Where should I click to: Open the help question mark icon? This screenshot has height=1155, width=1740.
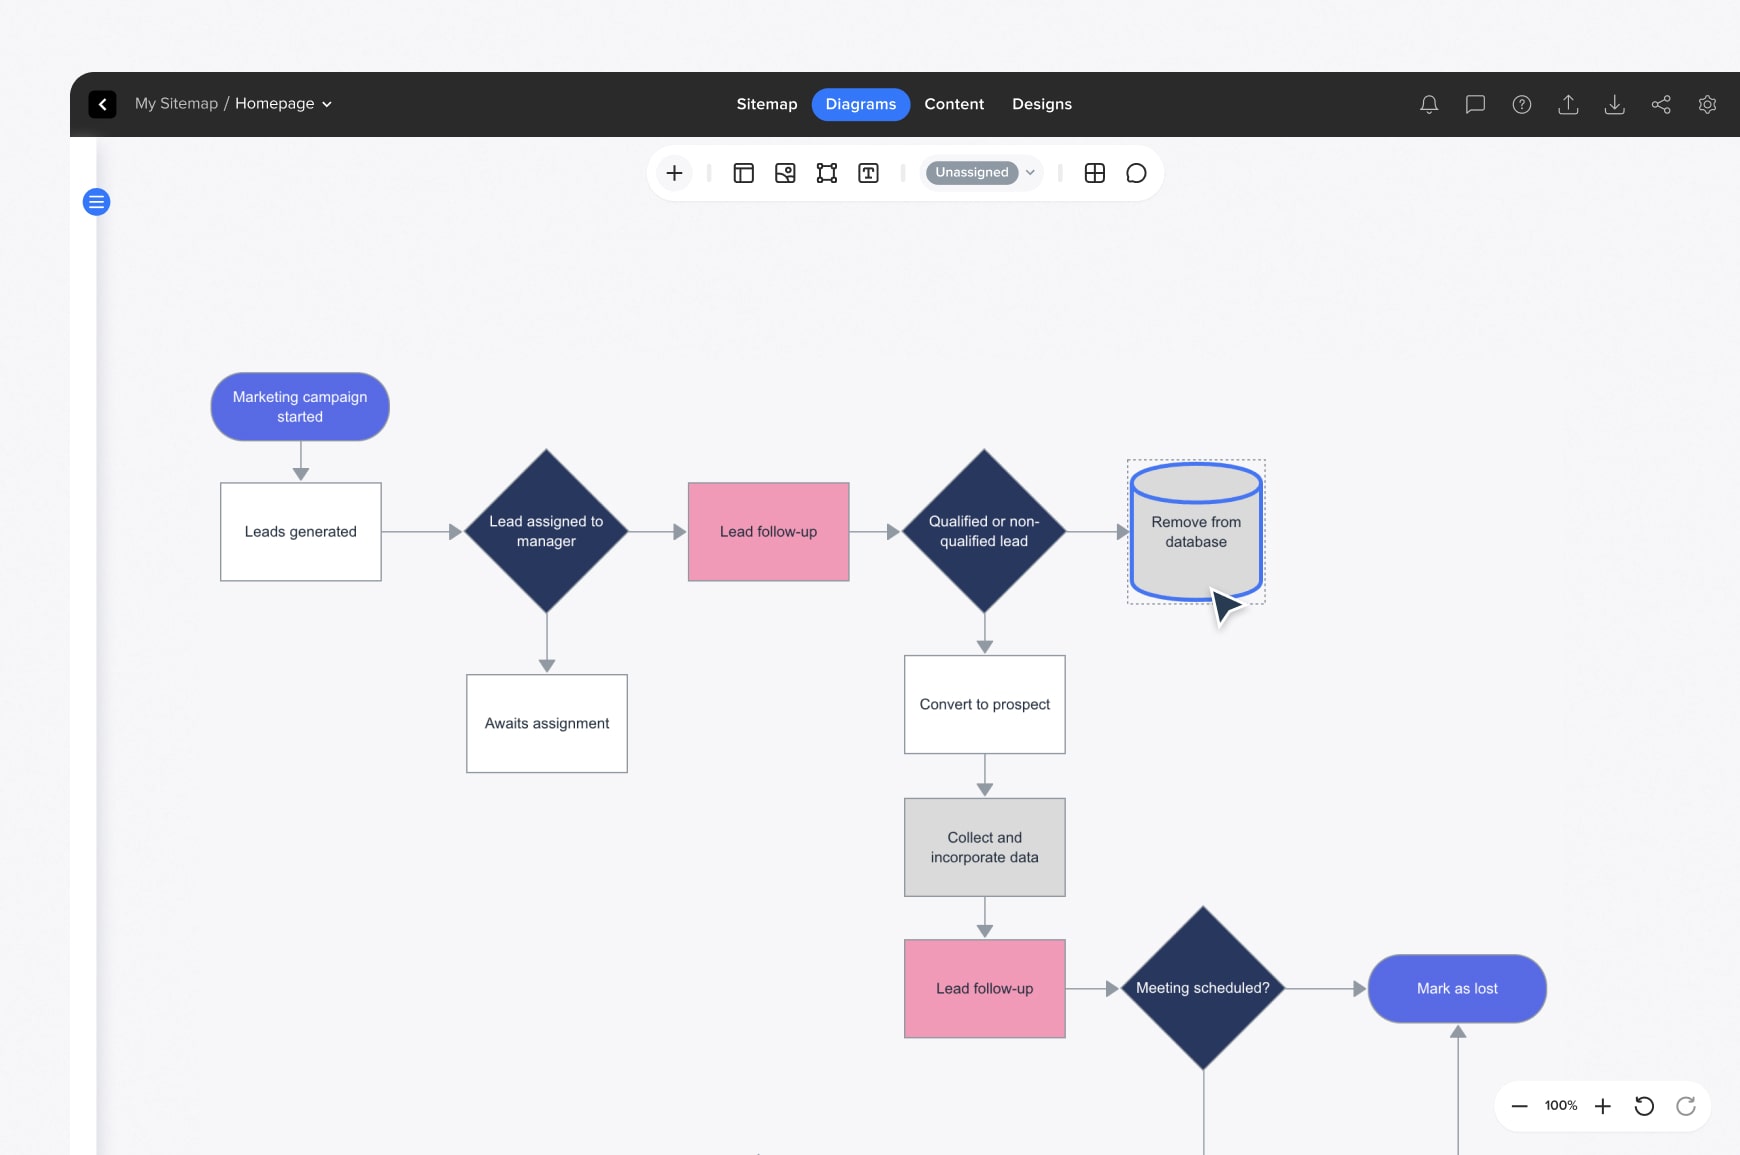tap(1521, 104)
